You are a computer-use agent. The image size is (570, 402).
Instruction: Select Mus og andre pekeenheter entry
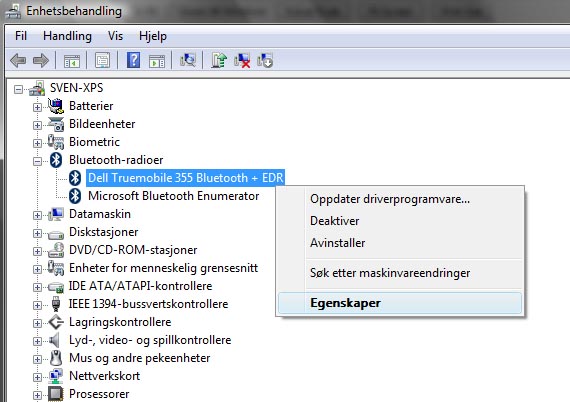(140, 358)
